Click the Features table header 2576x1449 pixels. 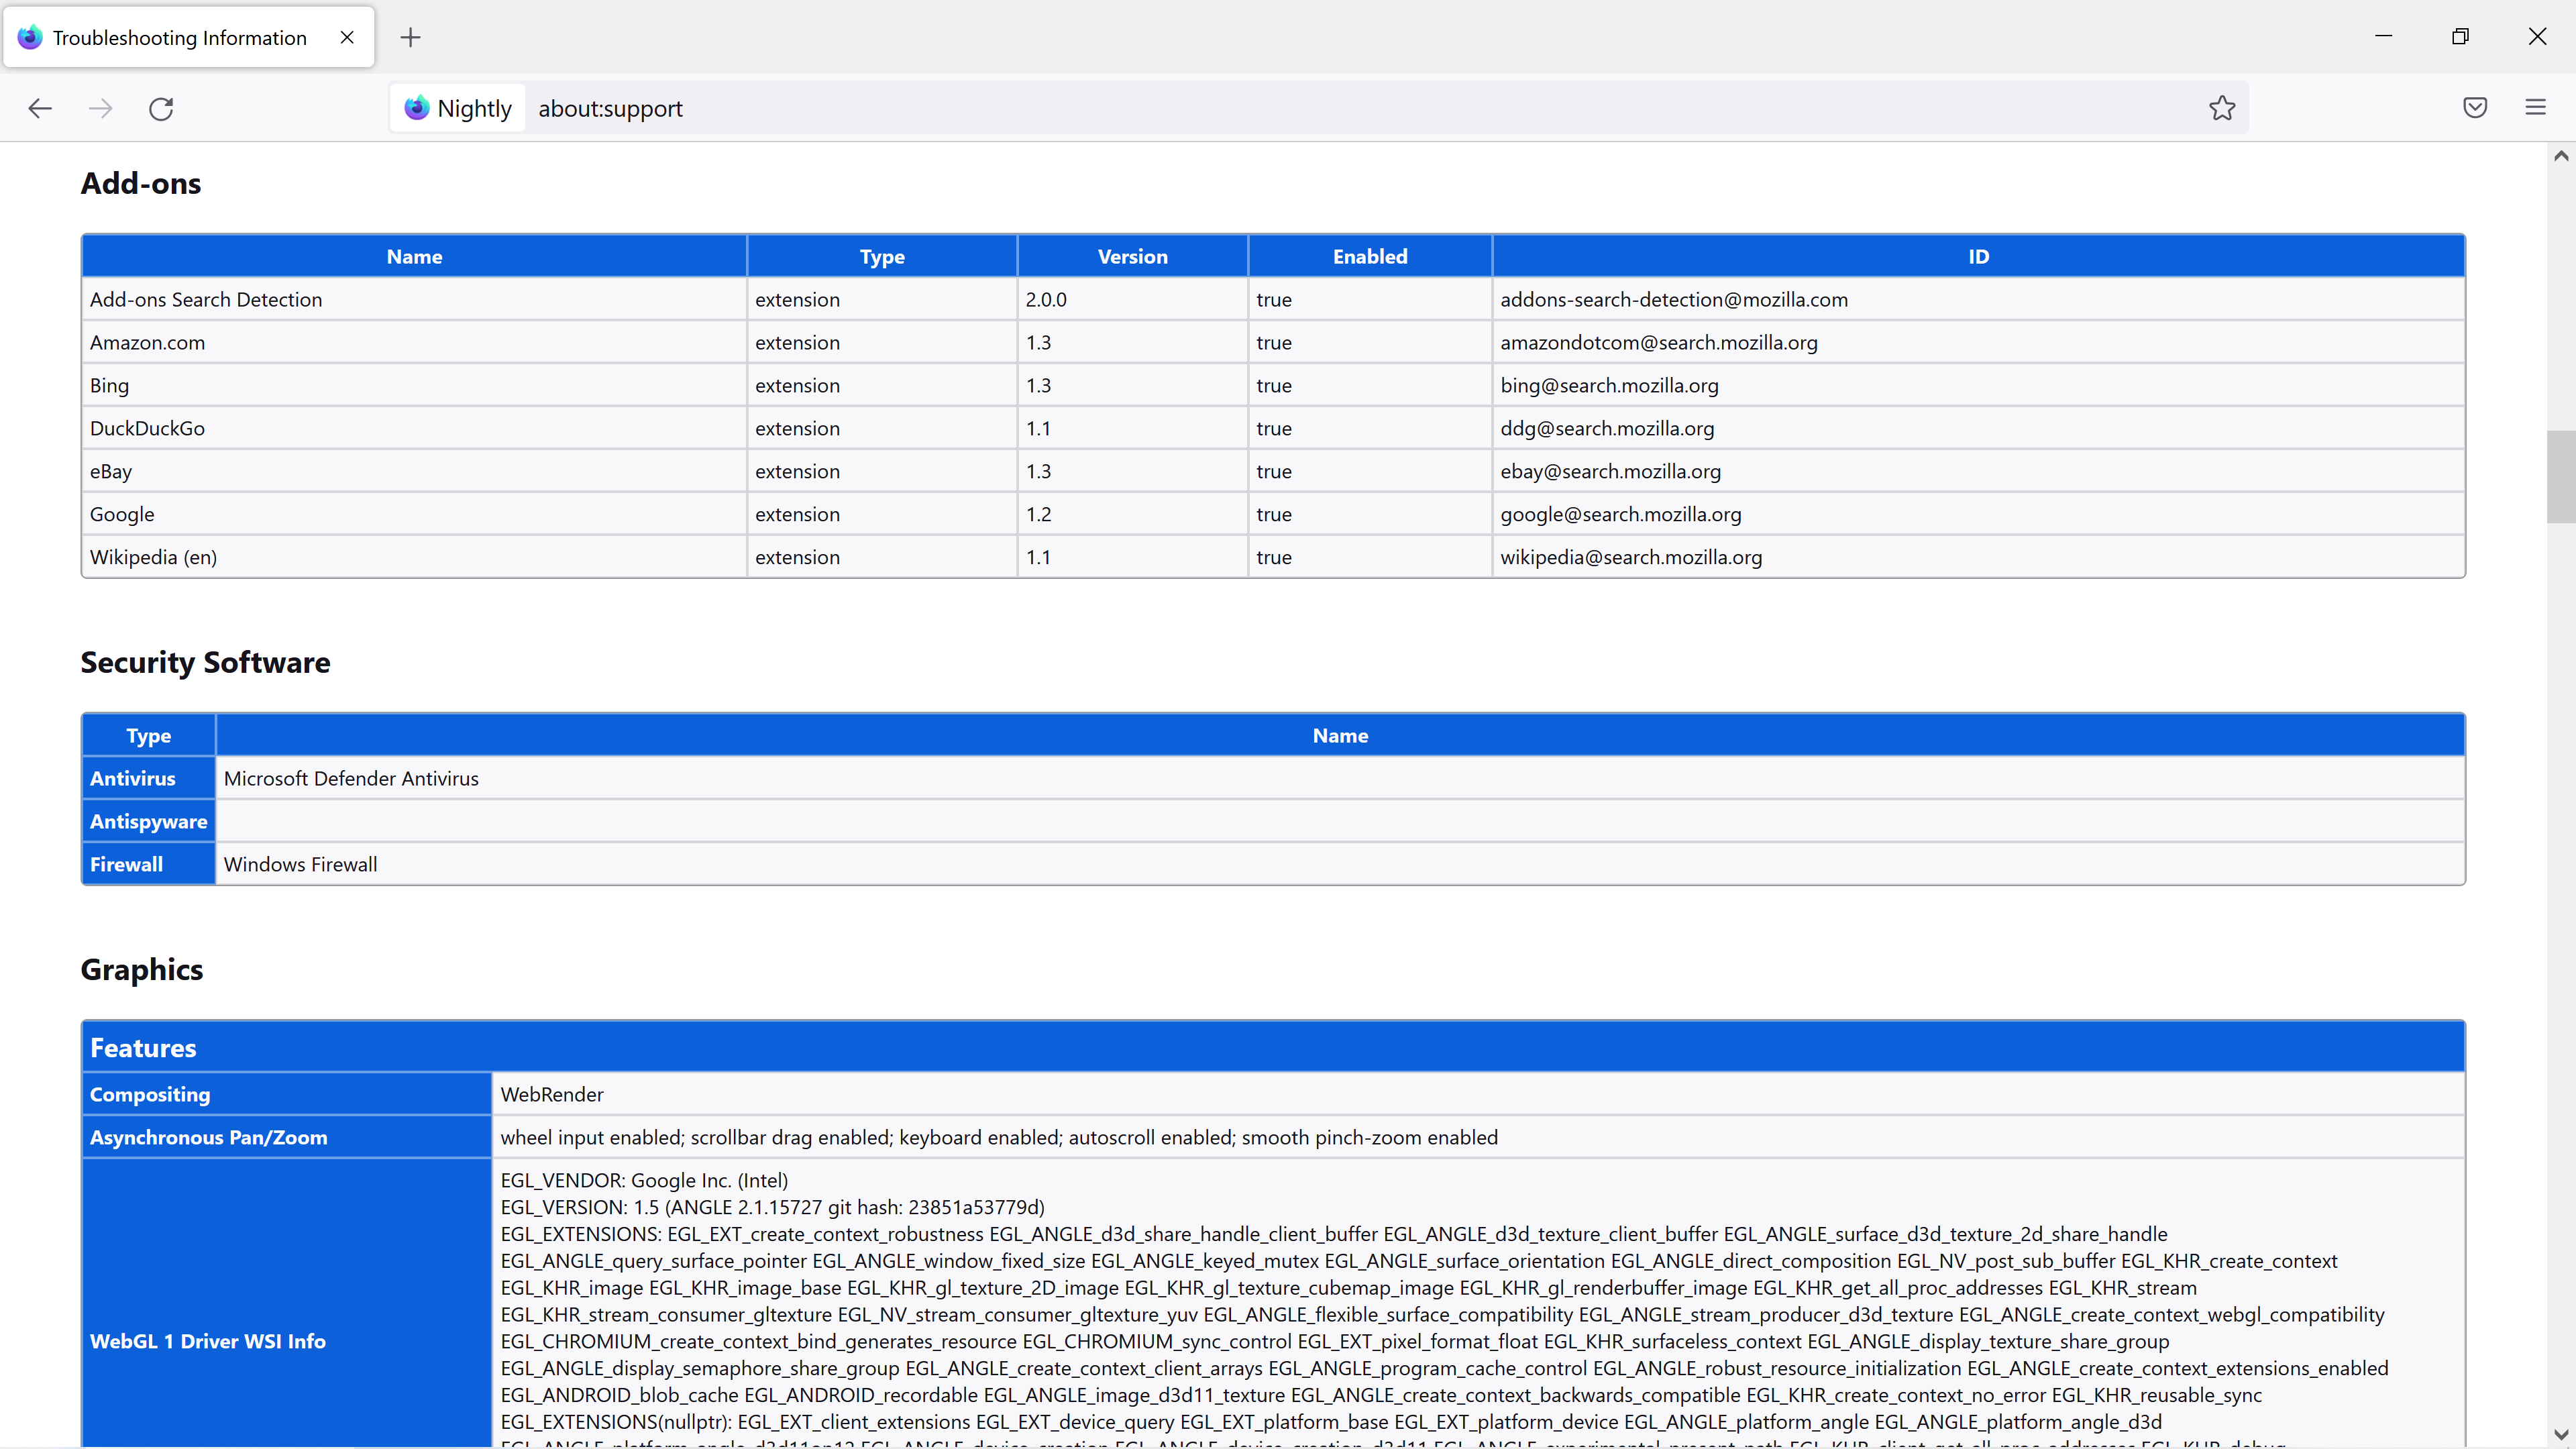(x=1273, y=1047)
